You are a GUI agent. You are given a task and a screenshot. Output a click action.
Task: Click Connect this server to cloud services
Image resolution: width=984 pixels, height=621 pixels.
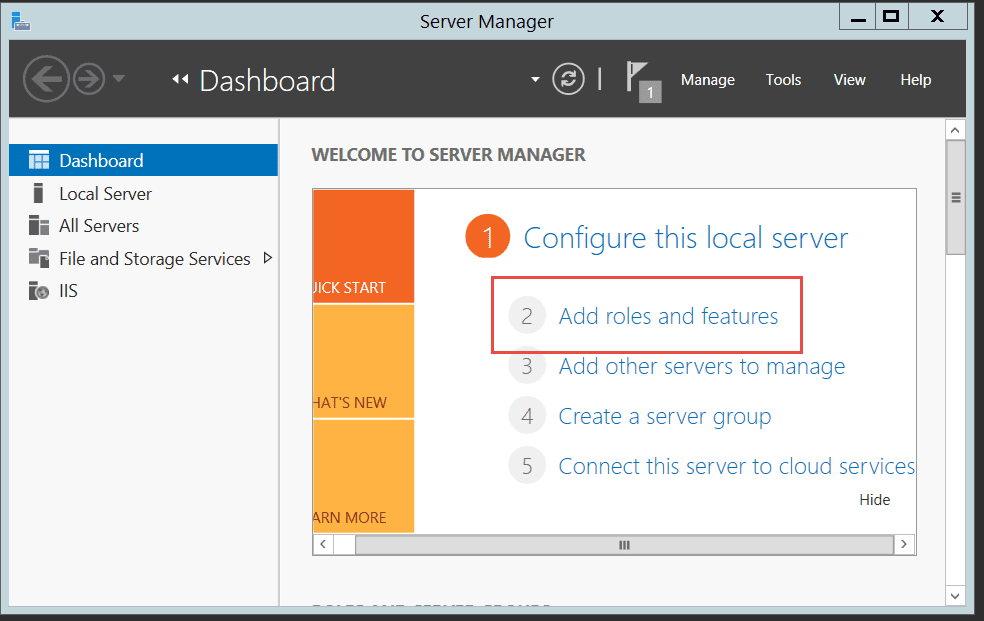pos(737,466)
